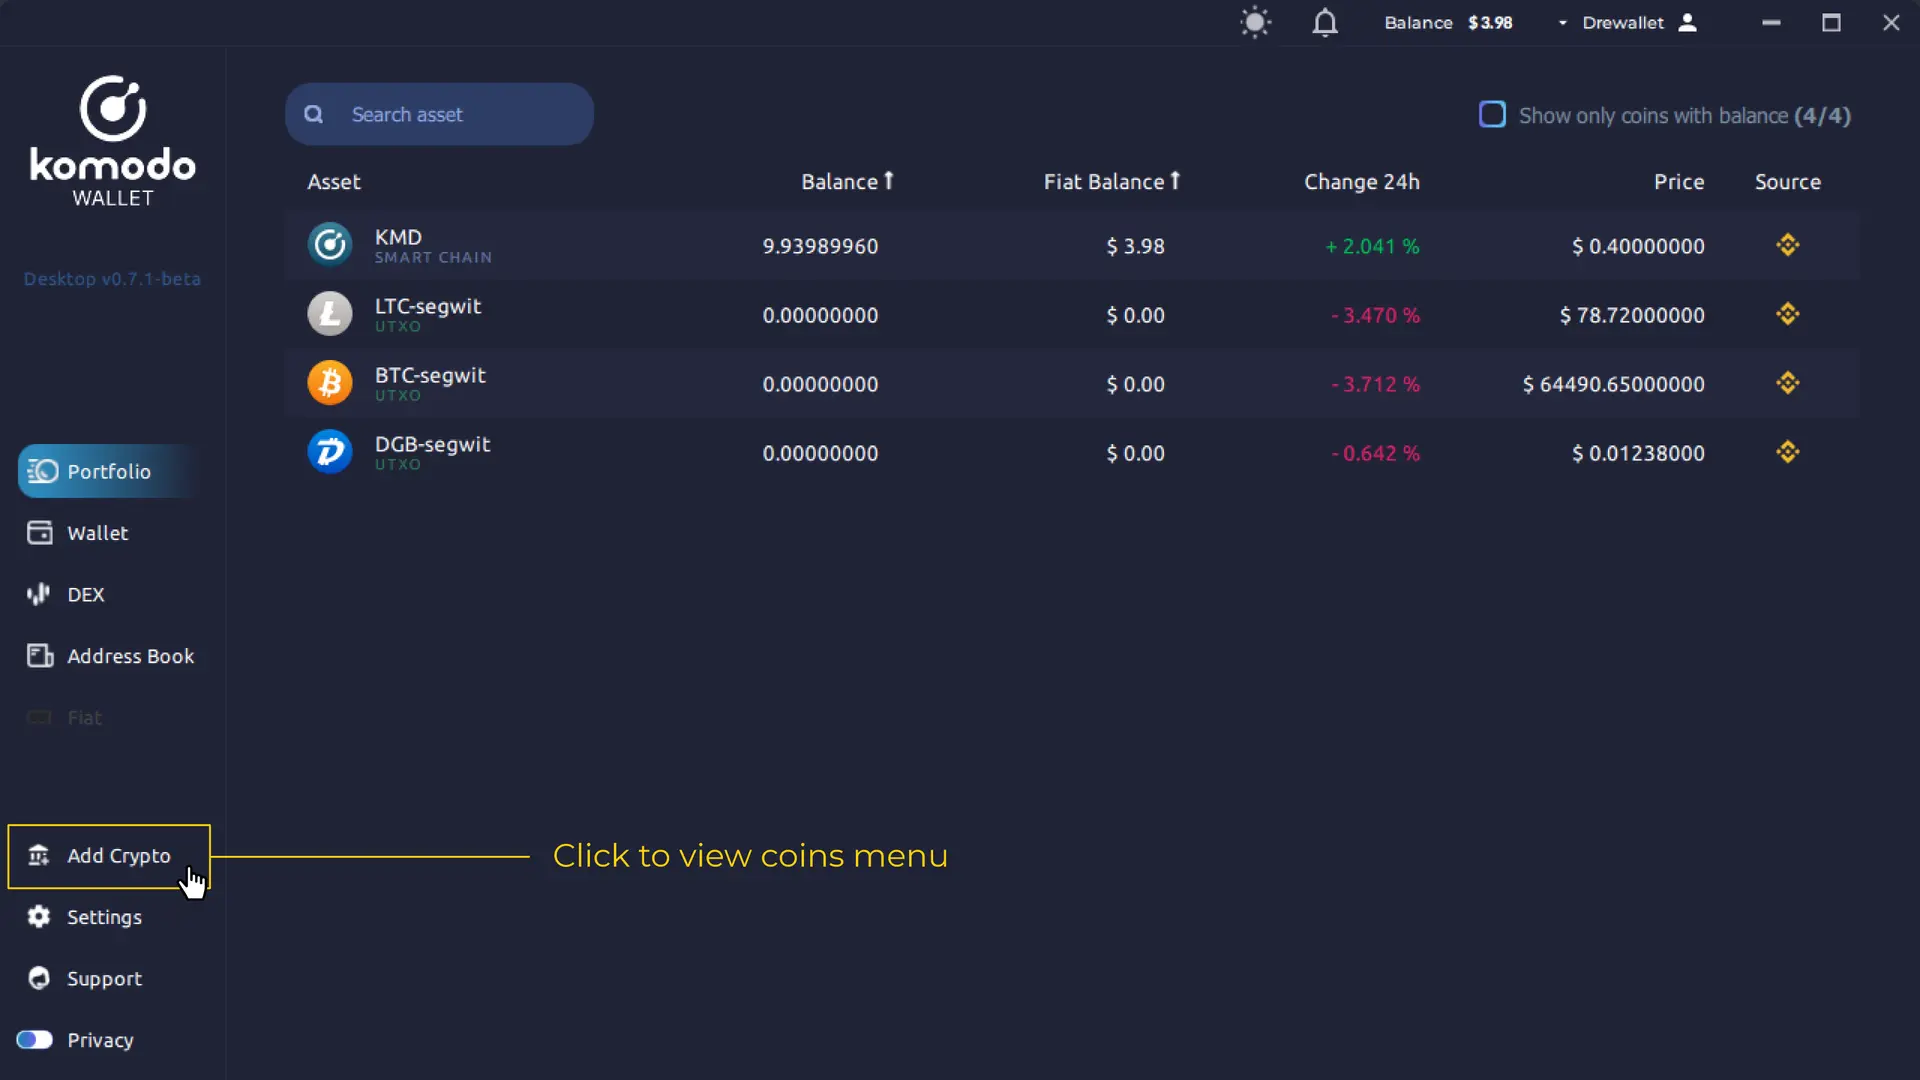Click inside the Search asset field
This screenshot has width=1920, height=1080.
click(x=438, y=114)
